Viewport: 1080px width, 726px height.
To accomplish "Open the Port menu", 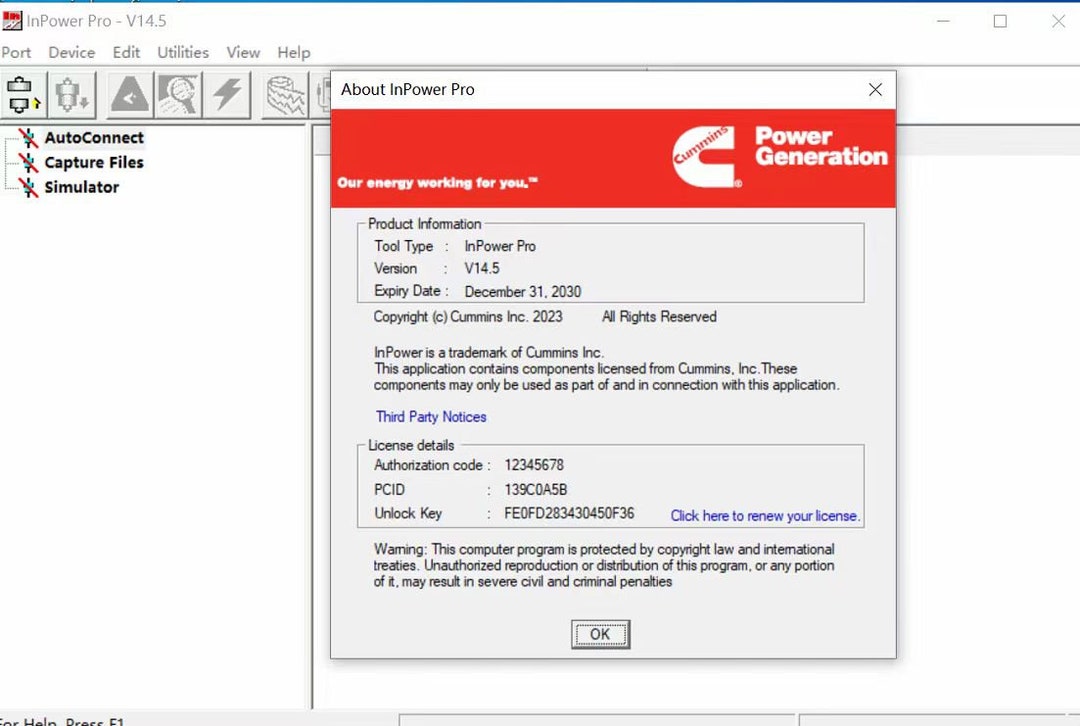I will pyautogui.click(x=16, y=52).
